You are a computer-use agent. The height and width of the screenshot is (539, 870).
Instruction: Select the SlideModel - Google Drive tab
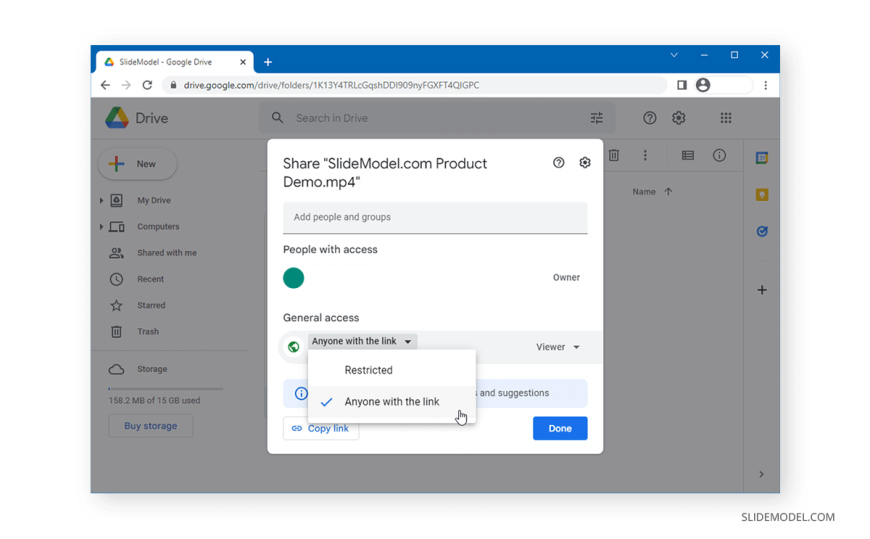175,62
